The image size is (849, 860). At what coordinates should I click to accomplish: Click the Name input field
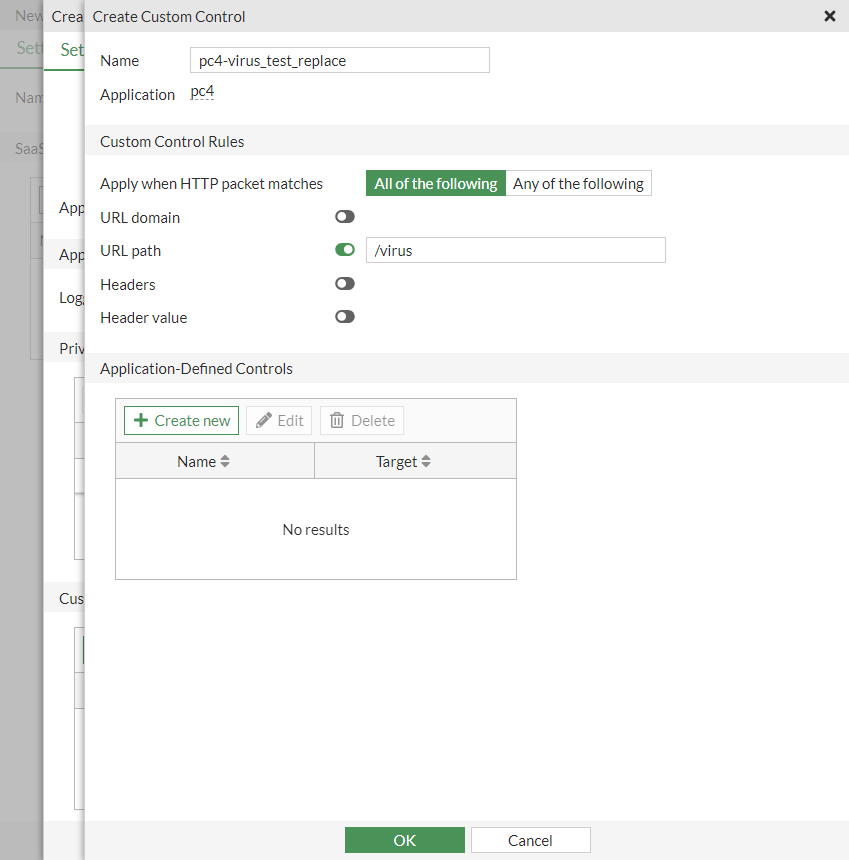click(x=339, y=60)
